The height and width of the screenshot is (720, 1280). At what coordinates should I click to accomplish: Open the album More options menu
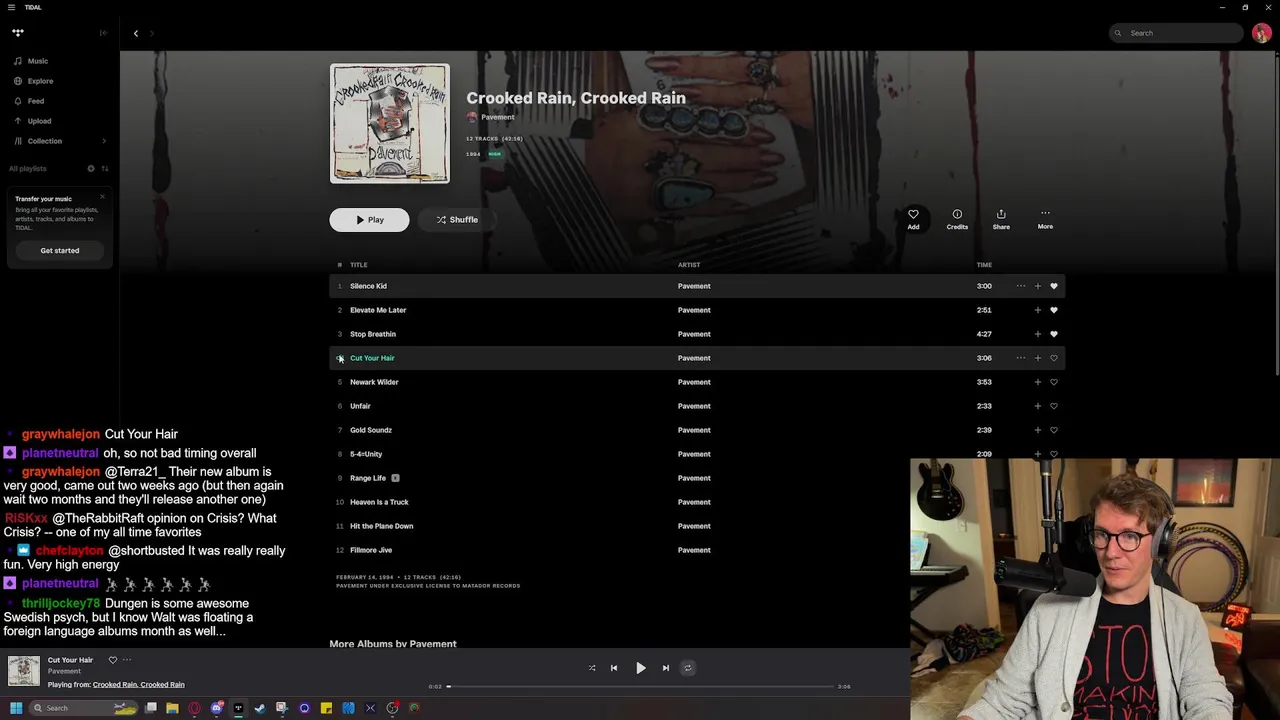[1045, 219]
